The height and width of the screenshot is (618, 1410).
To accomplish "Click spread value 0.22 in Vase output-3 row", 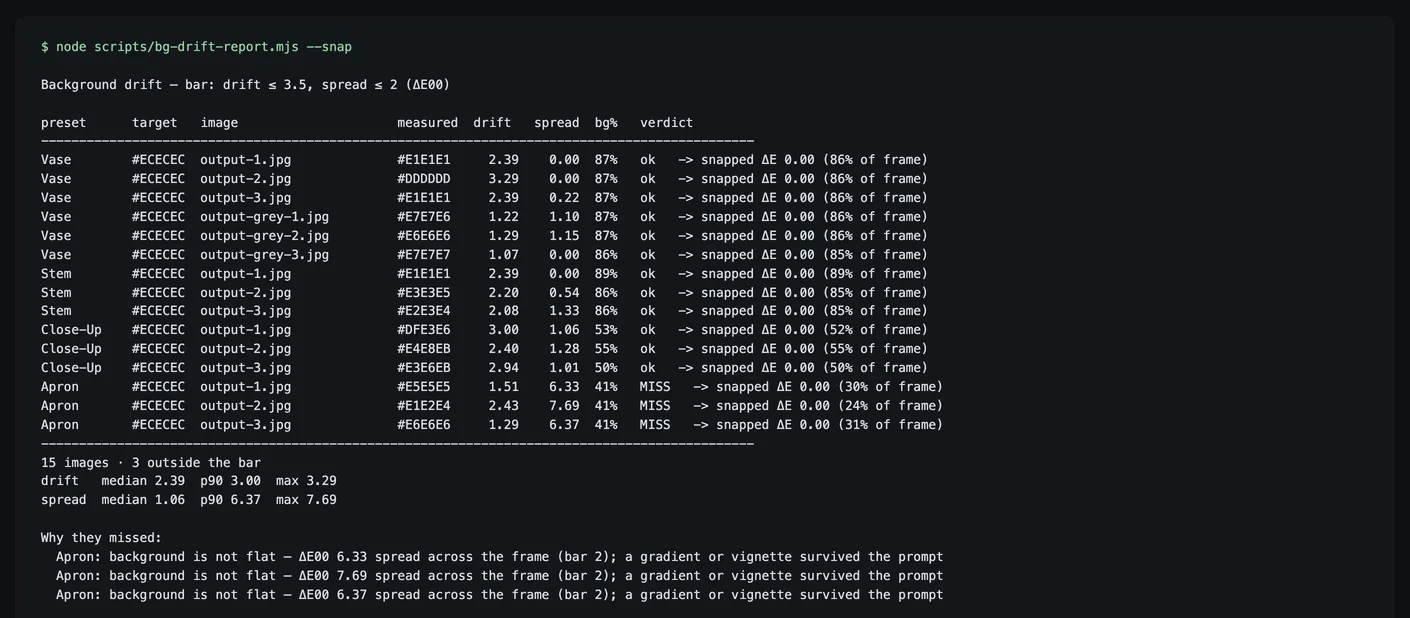I will point(564,198).
